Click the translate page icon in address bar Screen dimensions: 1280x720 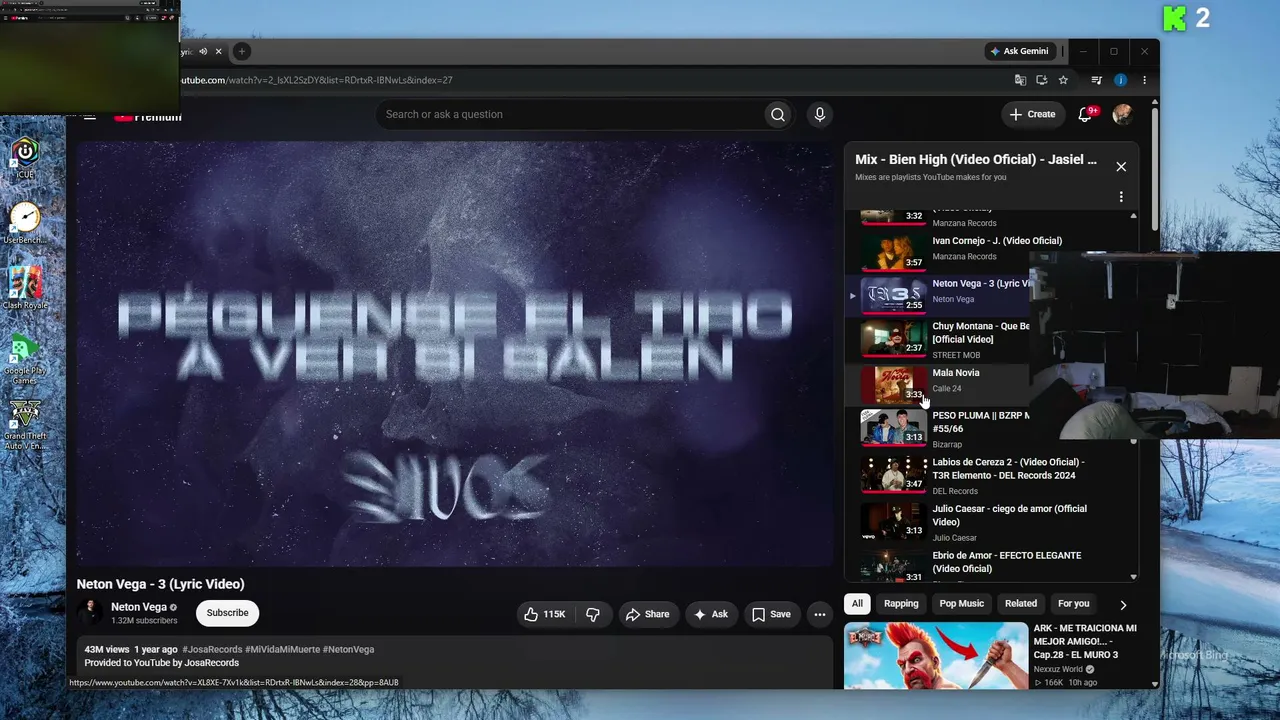click(1020, 80)
